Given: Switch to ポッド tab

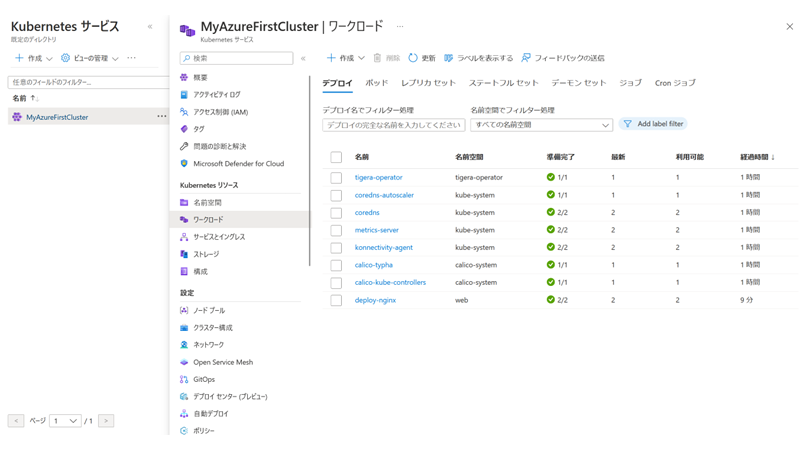Looking at the screenshot, I should tap(377, 83).
